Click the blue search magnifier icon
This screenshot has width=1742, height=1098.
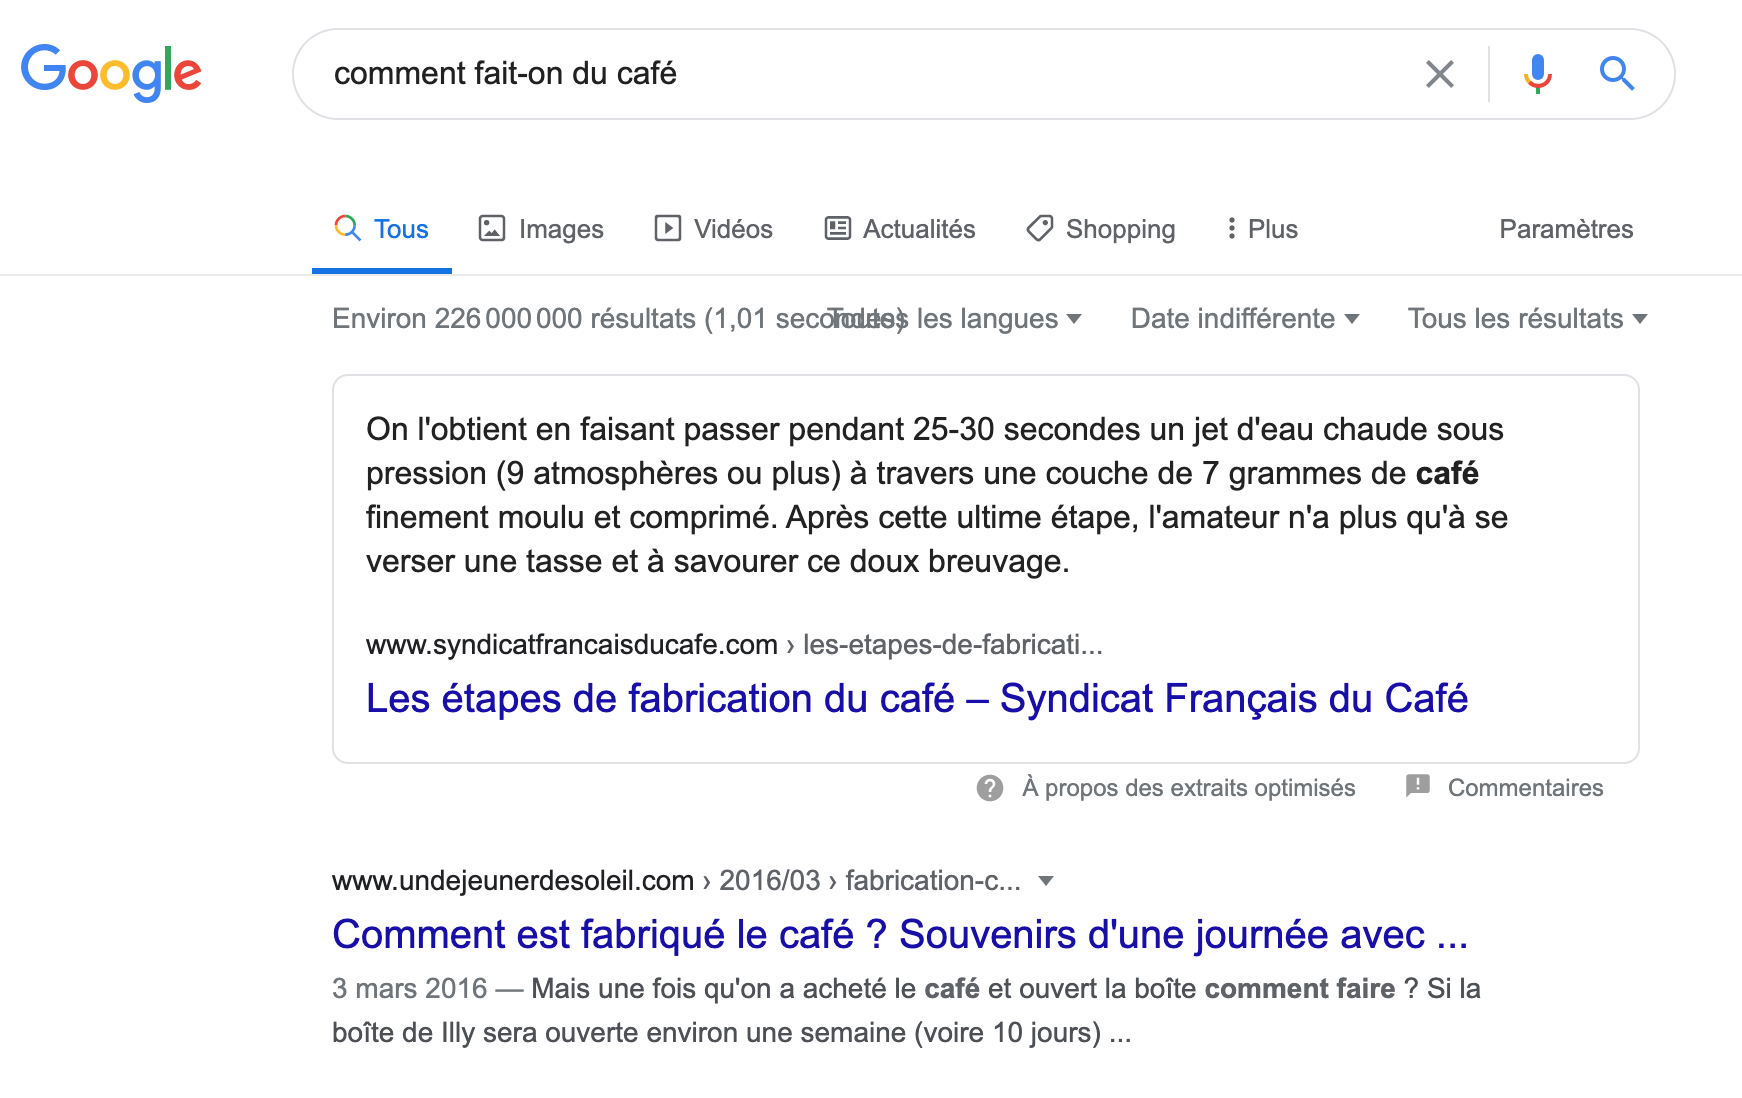click(1617, 73)
